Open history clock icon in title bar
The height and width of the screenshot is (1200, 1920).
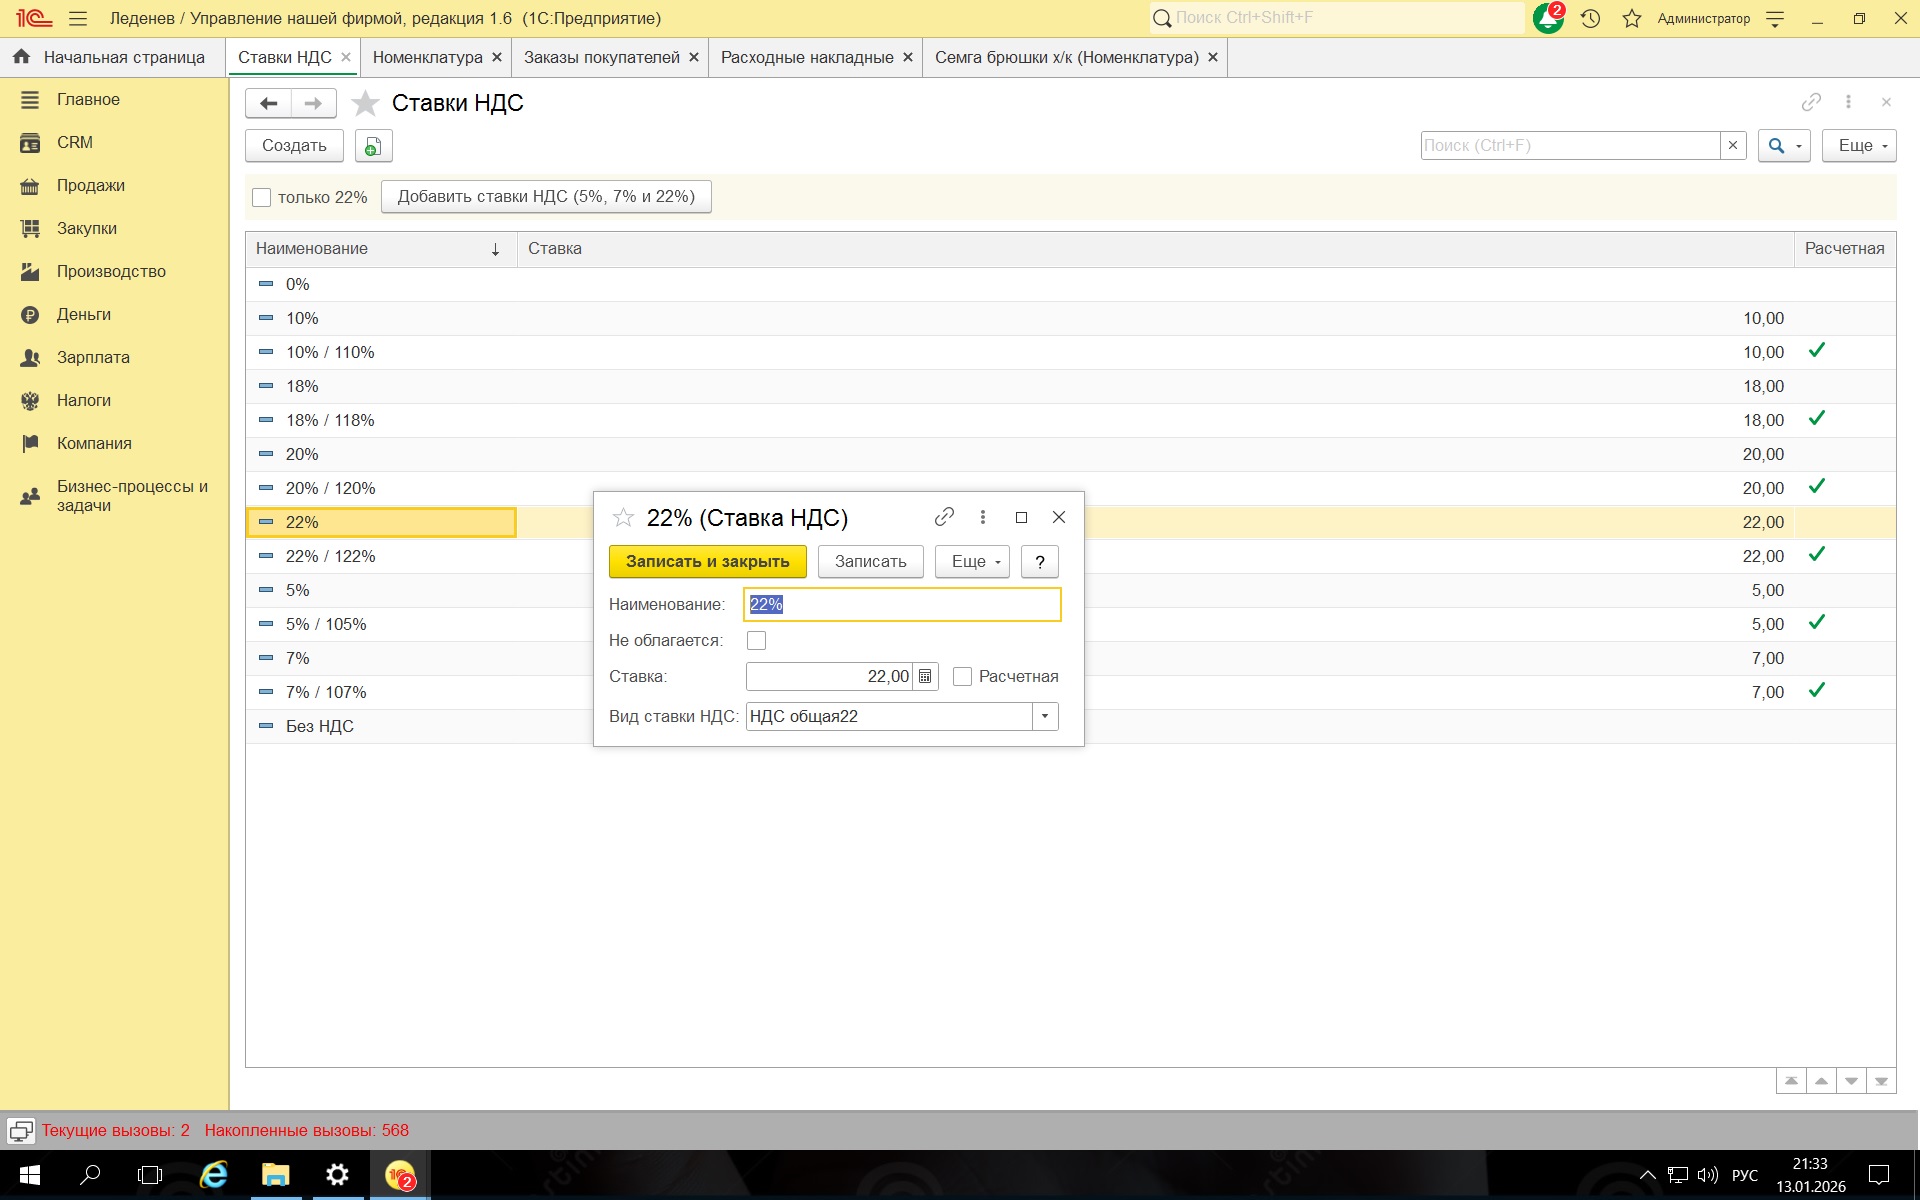pos(1590,18)
